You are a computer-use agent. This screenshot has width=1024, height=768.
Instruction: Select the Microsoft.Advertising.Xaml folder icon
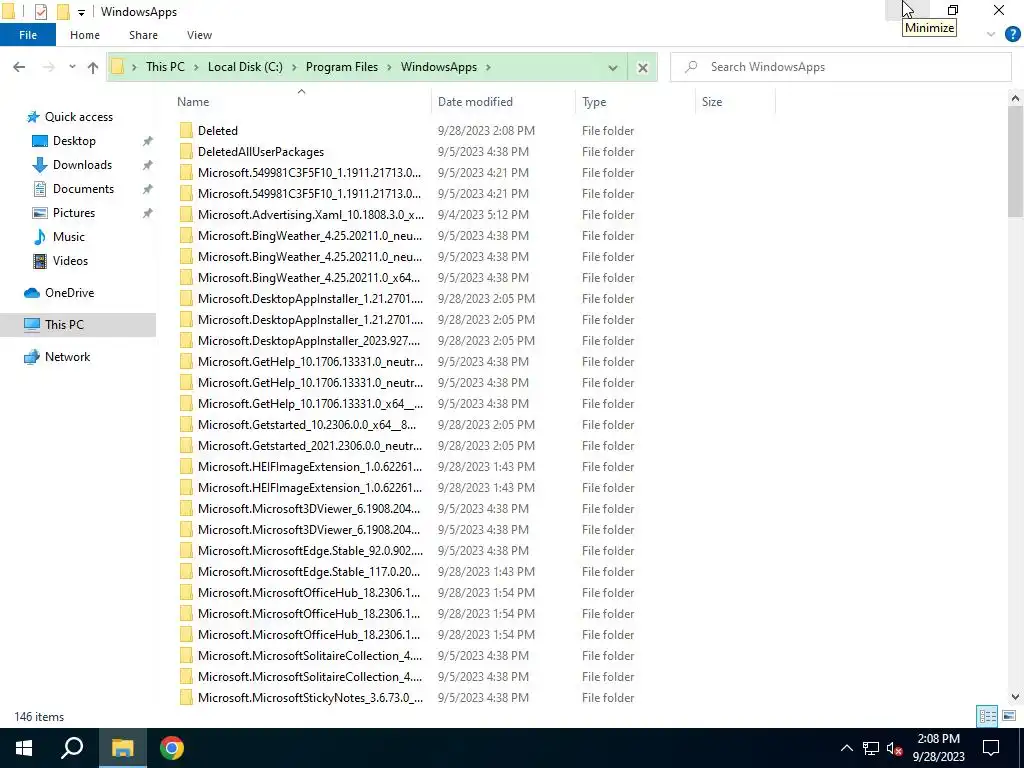(x=186, y=215)
